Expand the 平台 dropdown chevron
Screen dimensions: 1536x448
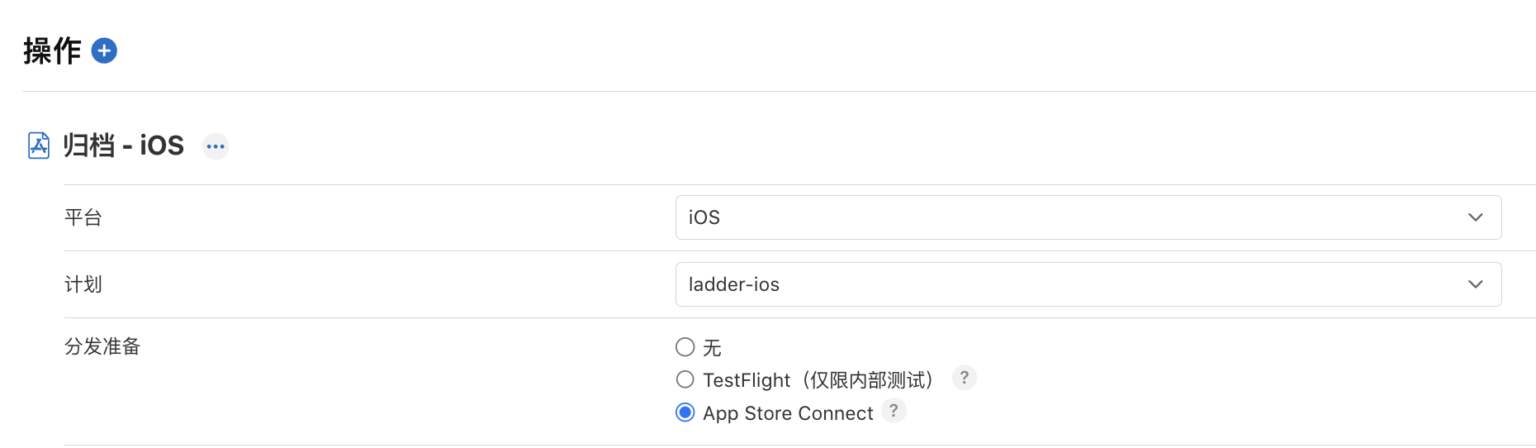point(1475,218)
